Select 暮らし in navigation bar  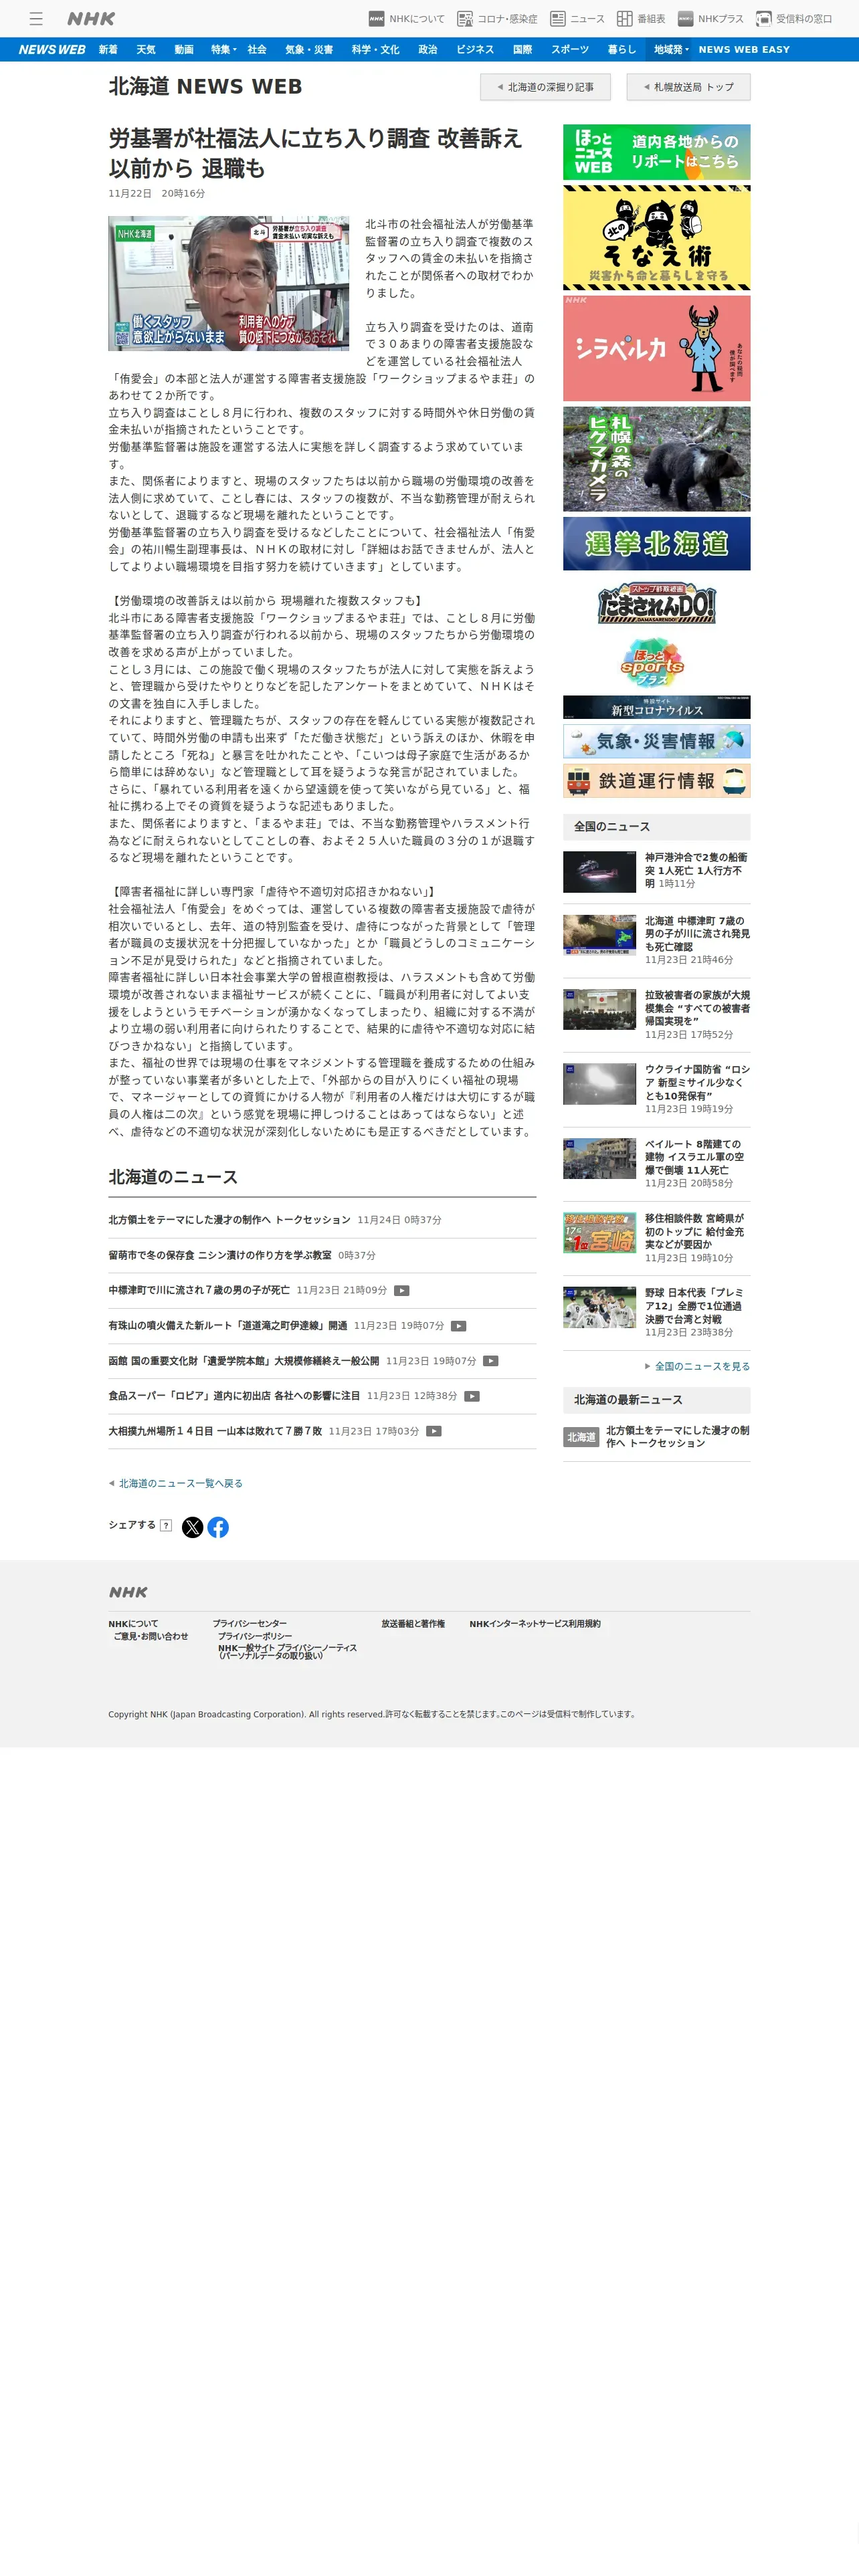coord(621,49)
